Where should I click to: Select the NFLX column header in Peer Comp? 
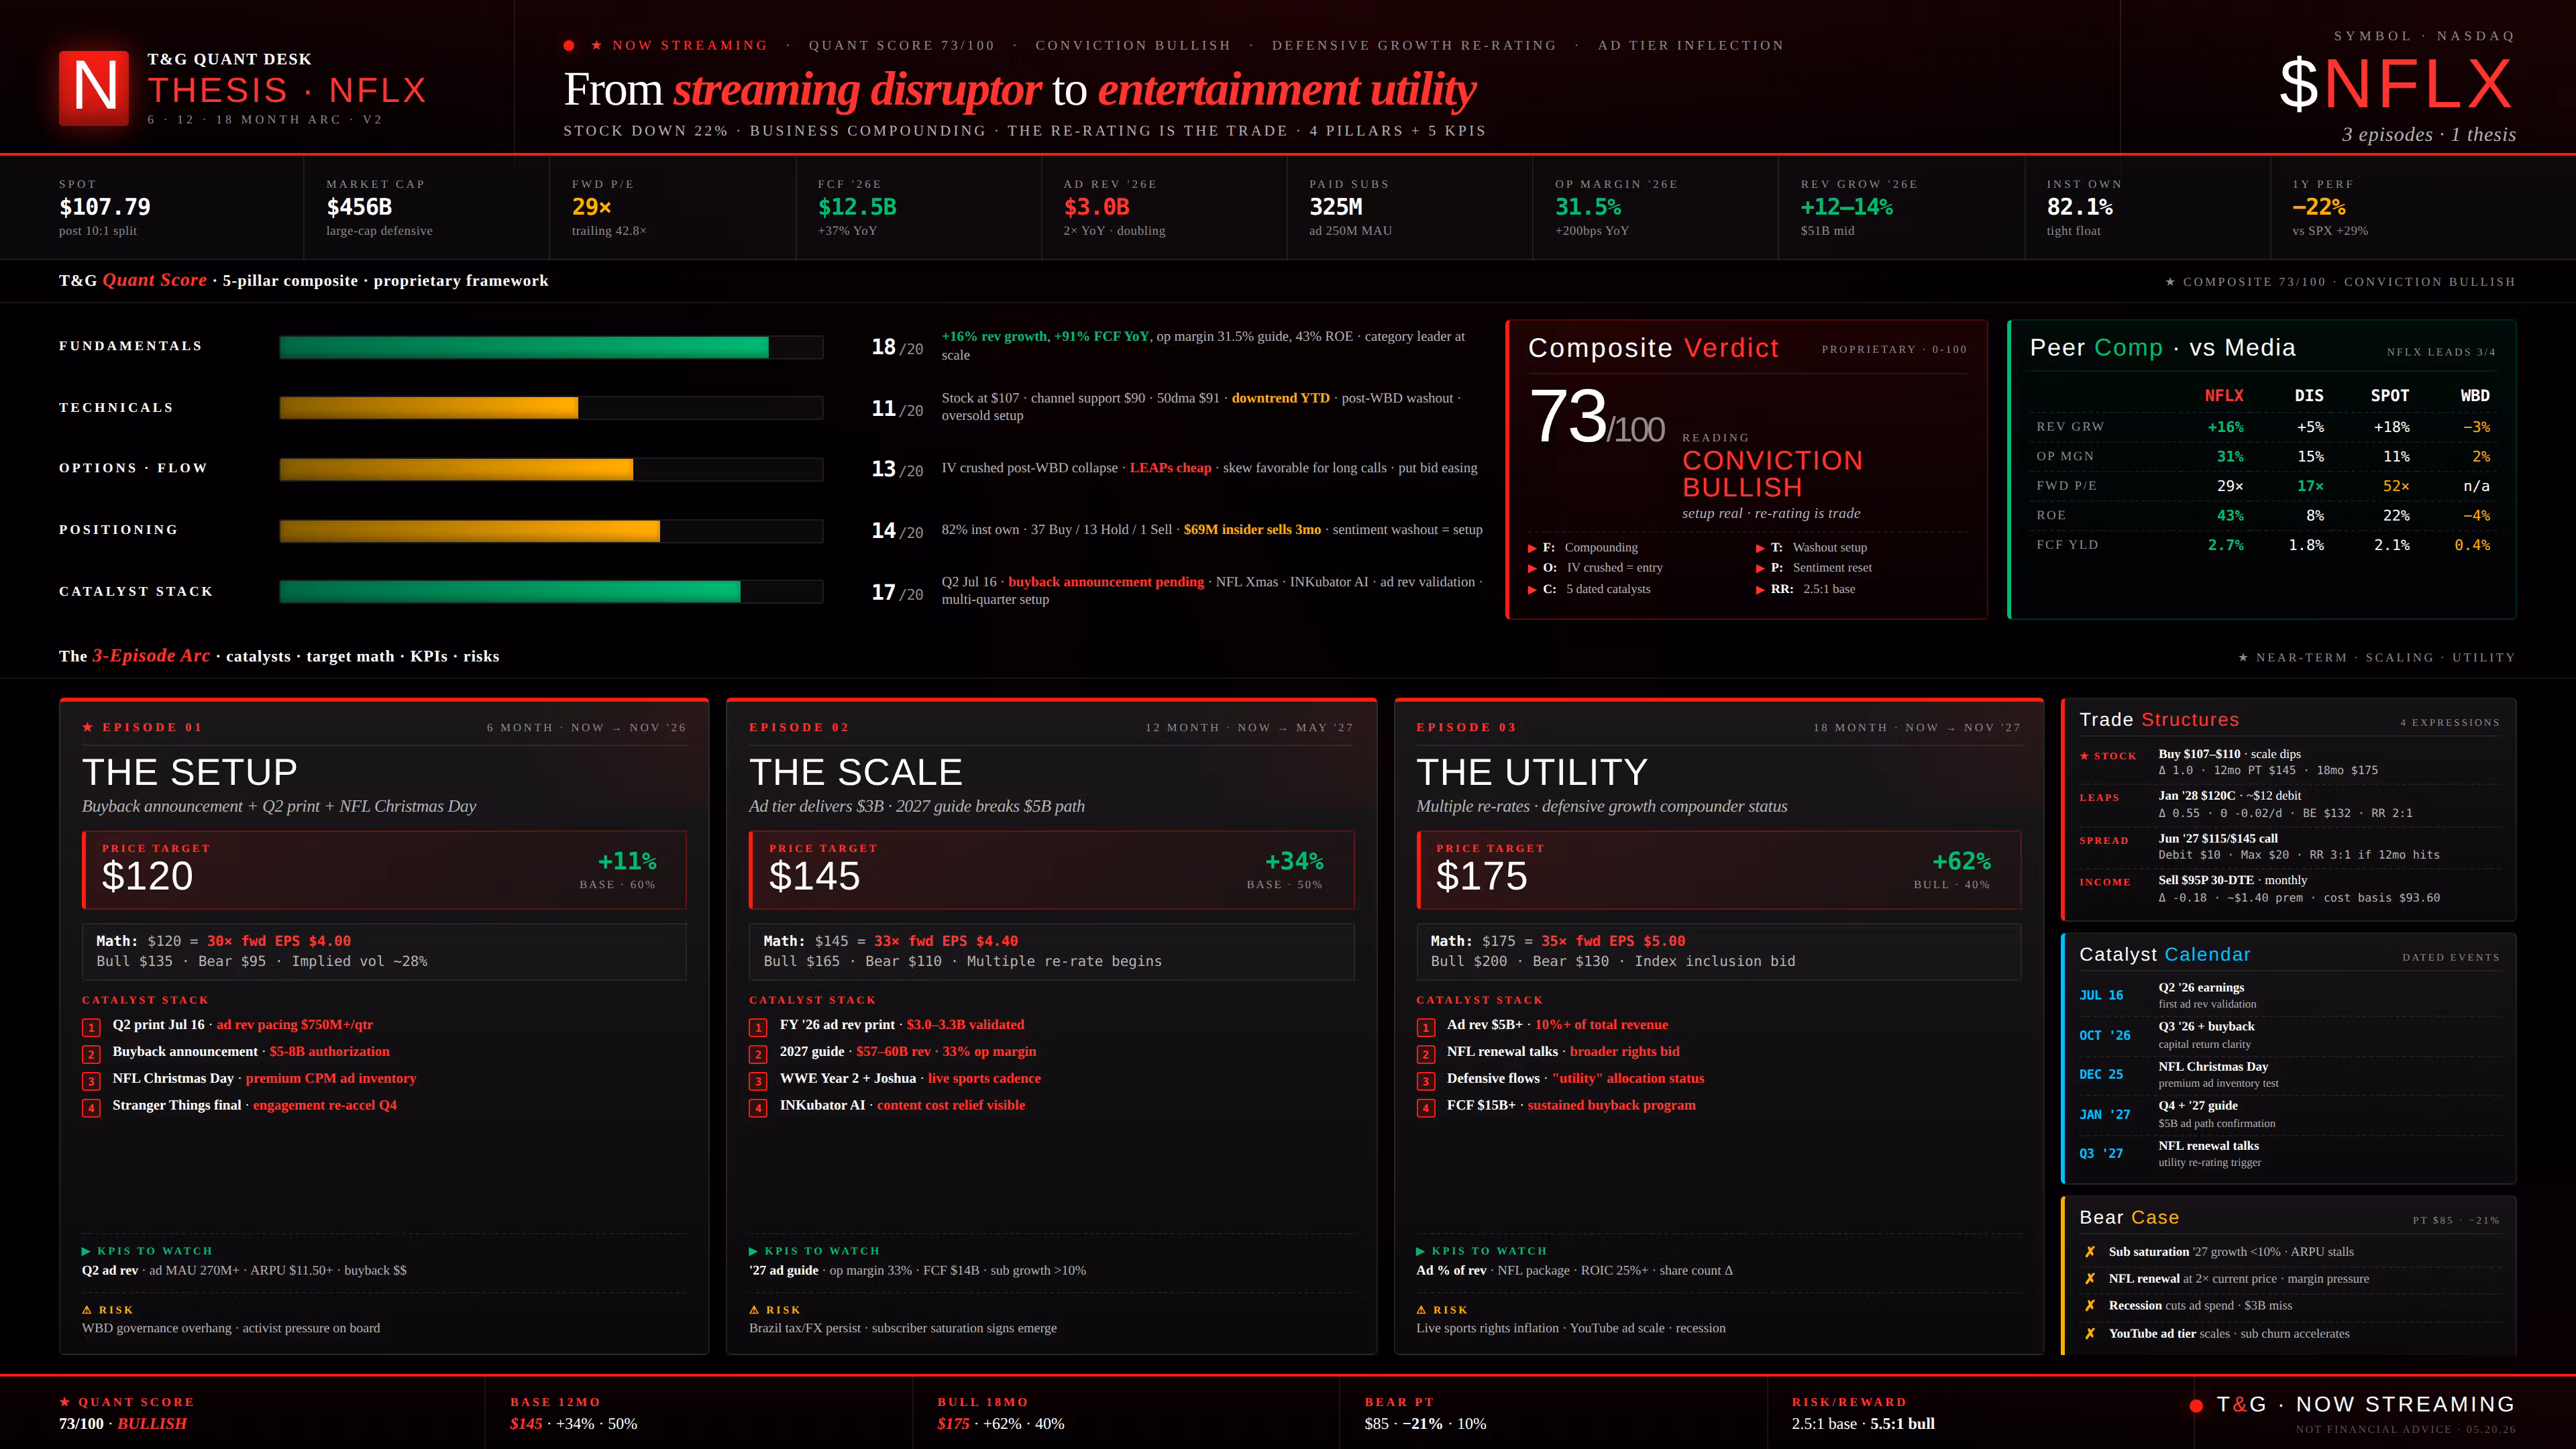click(2224, 396)
